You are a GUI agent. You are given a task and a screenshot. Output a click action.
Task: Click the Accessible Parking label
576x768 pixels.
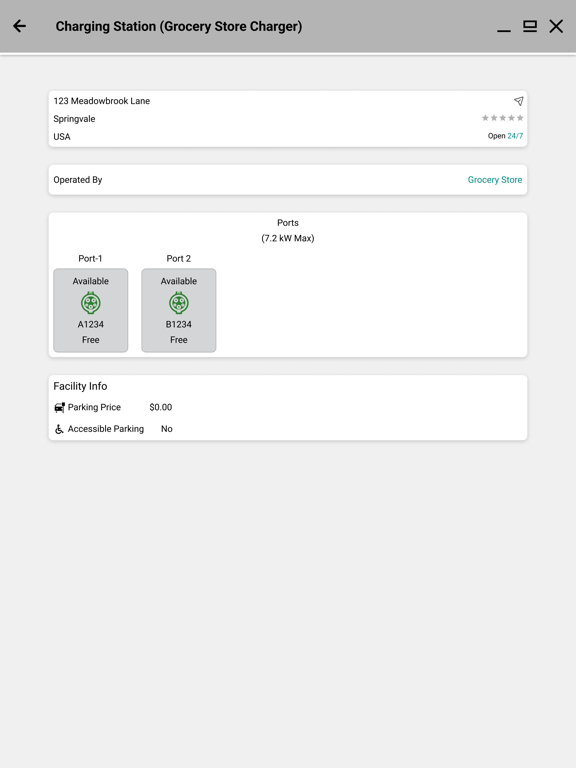coord(106,429)
